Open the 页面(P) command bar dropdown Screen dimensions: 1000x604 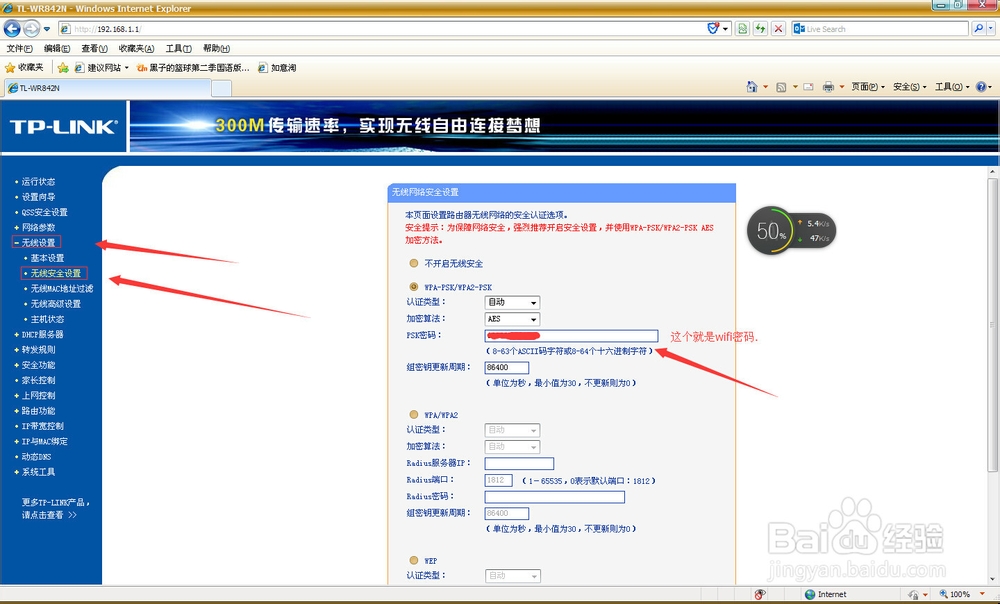(868, 87)
